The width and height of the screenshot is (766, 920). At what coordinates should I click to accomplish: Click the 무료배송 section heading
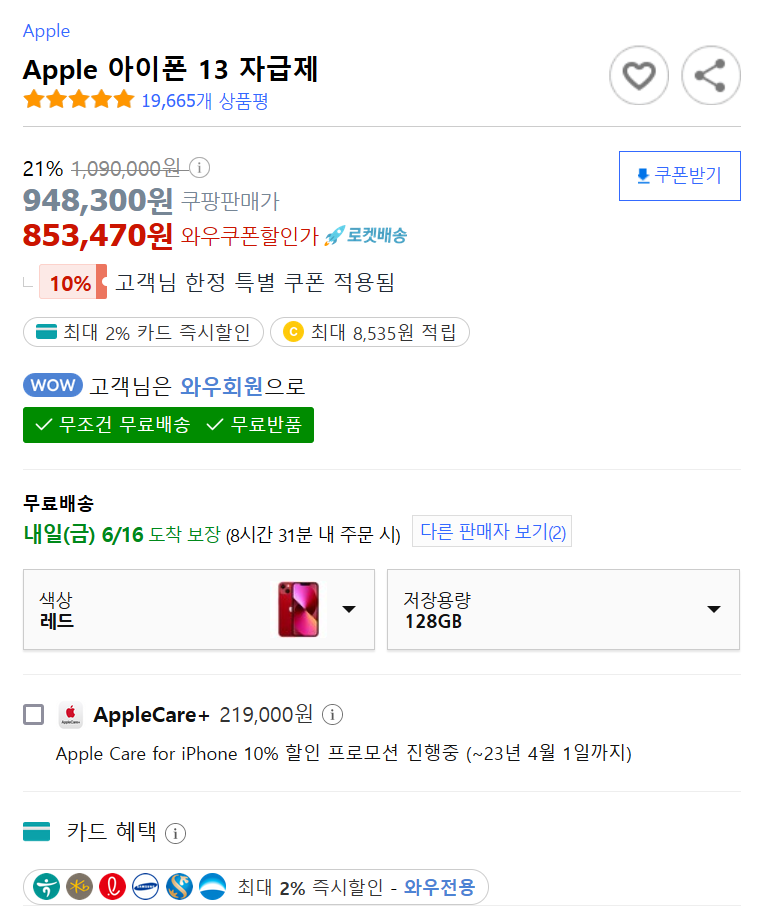[x=59, y=503]
